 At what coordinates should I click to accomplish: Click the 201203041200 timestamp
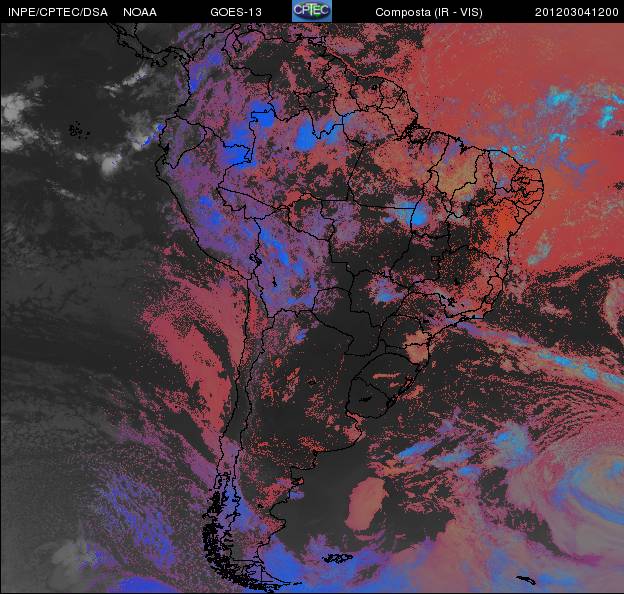click(577, 12)
